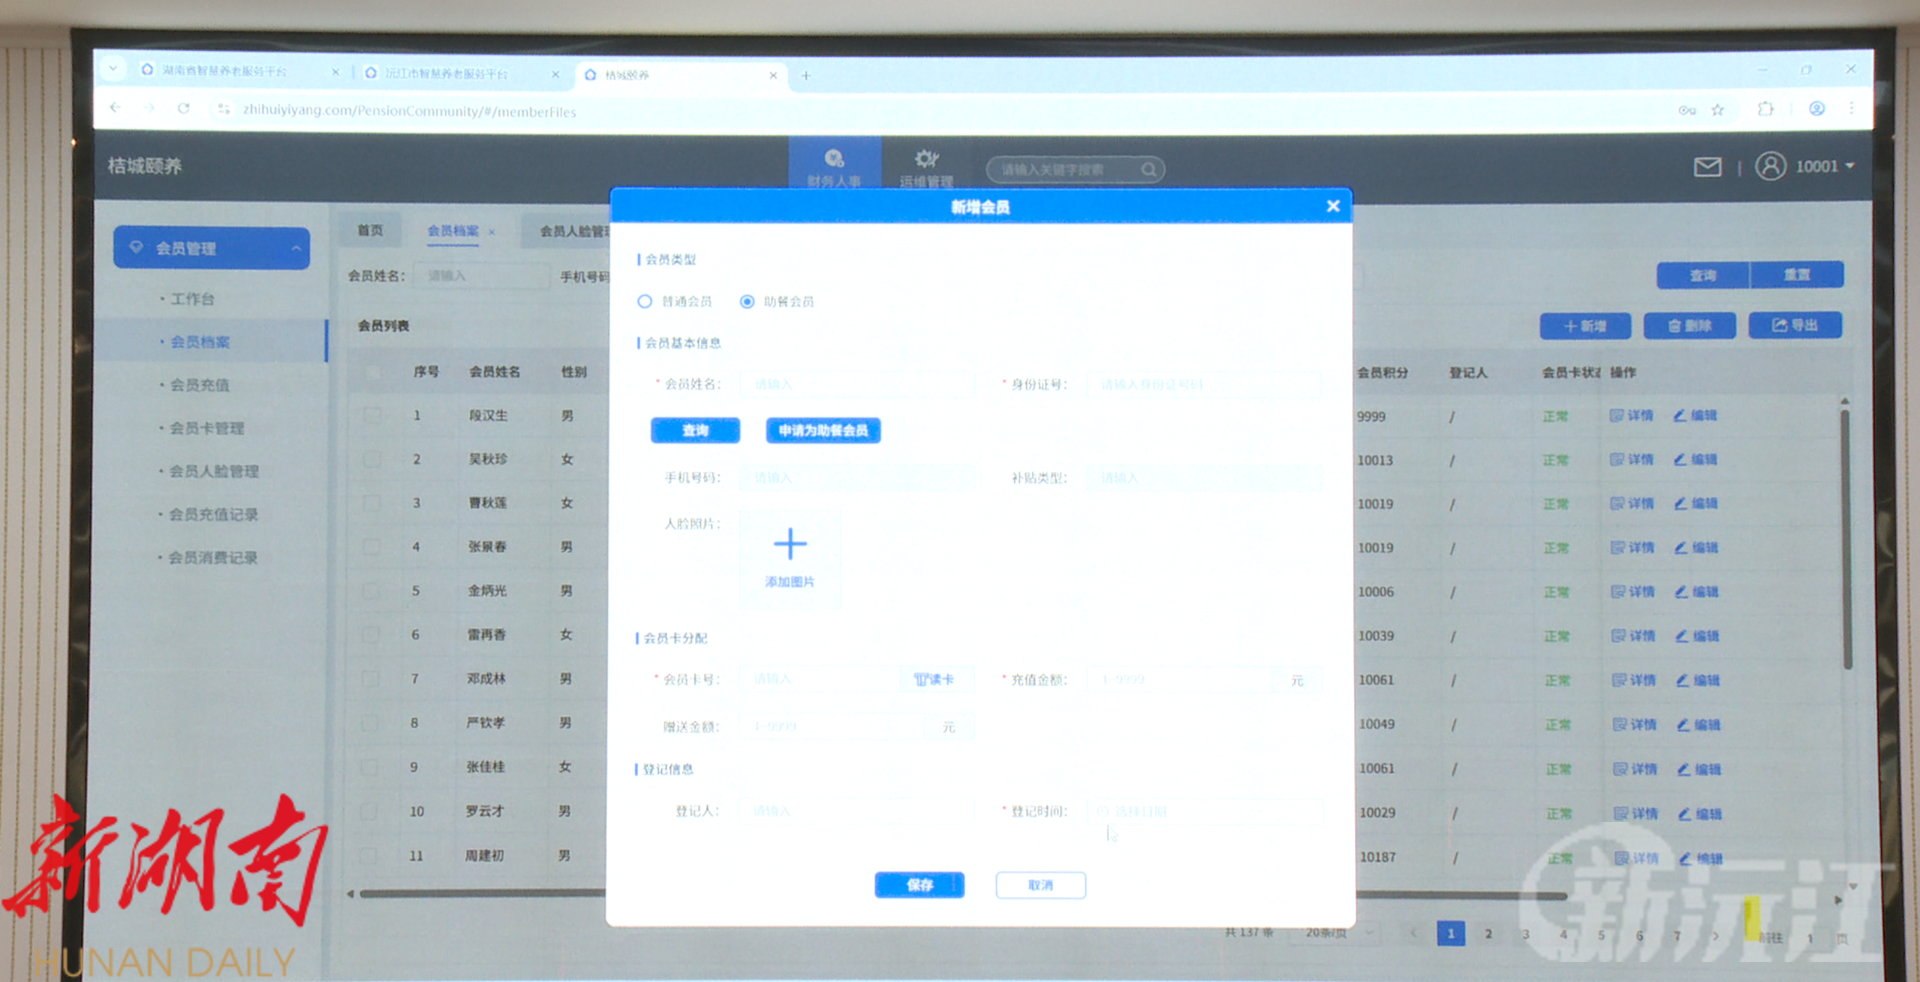Switch to the 首页 tab

click(x=370, y=230)
